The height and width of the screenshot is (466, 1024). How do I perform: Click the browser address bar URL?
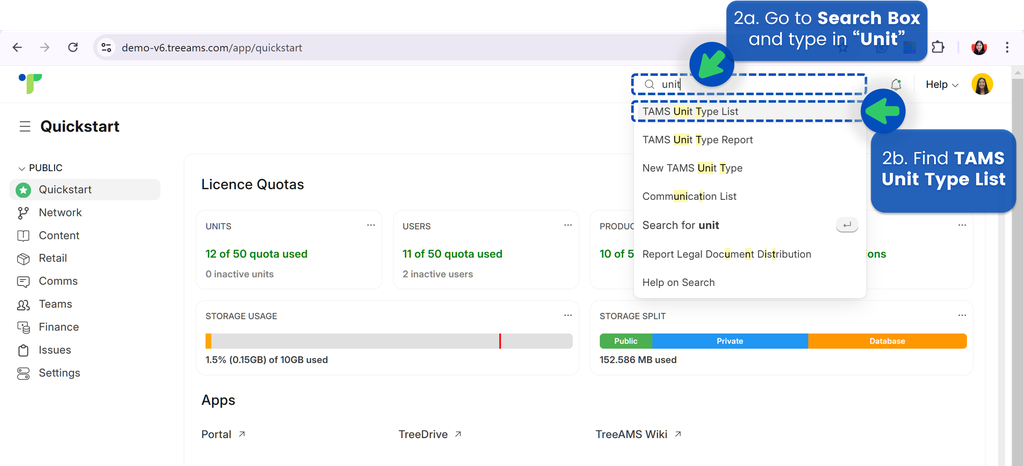pyautogui.click(x=212, y=48)
